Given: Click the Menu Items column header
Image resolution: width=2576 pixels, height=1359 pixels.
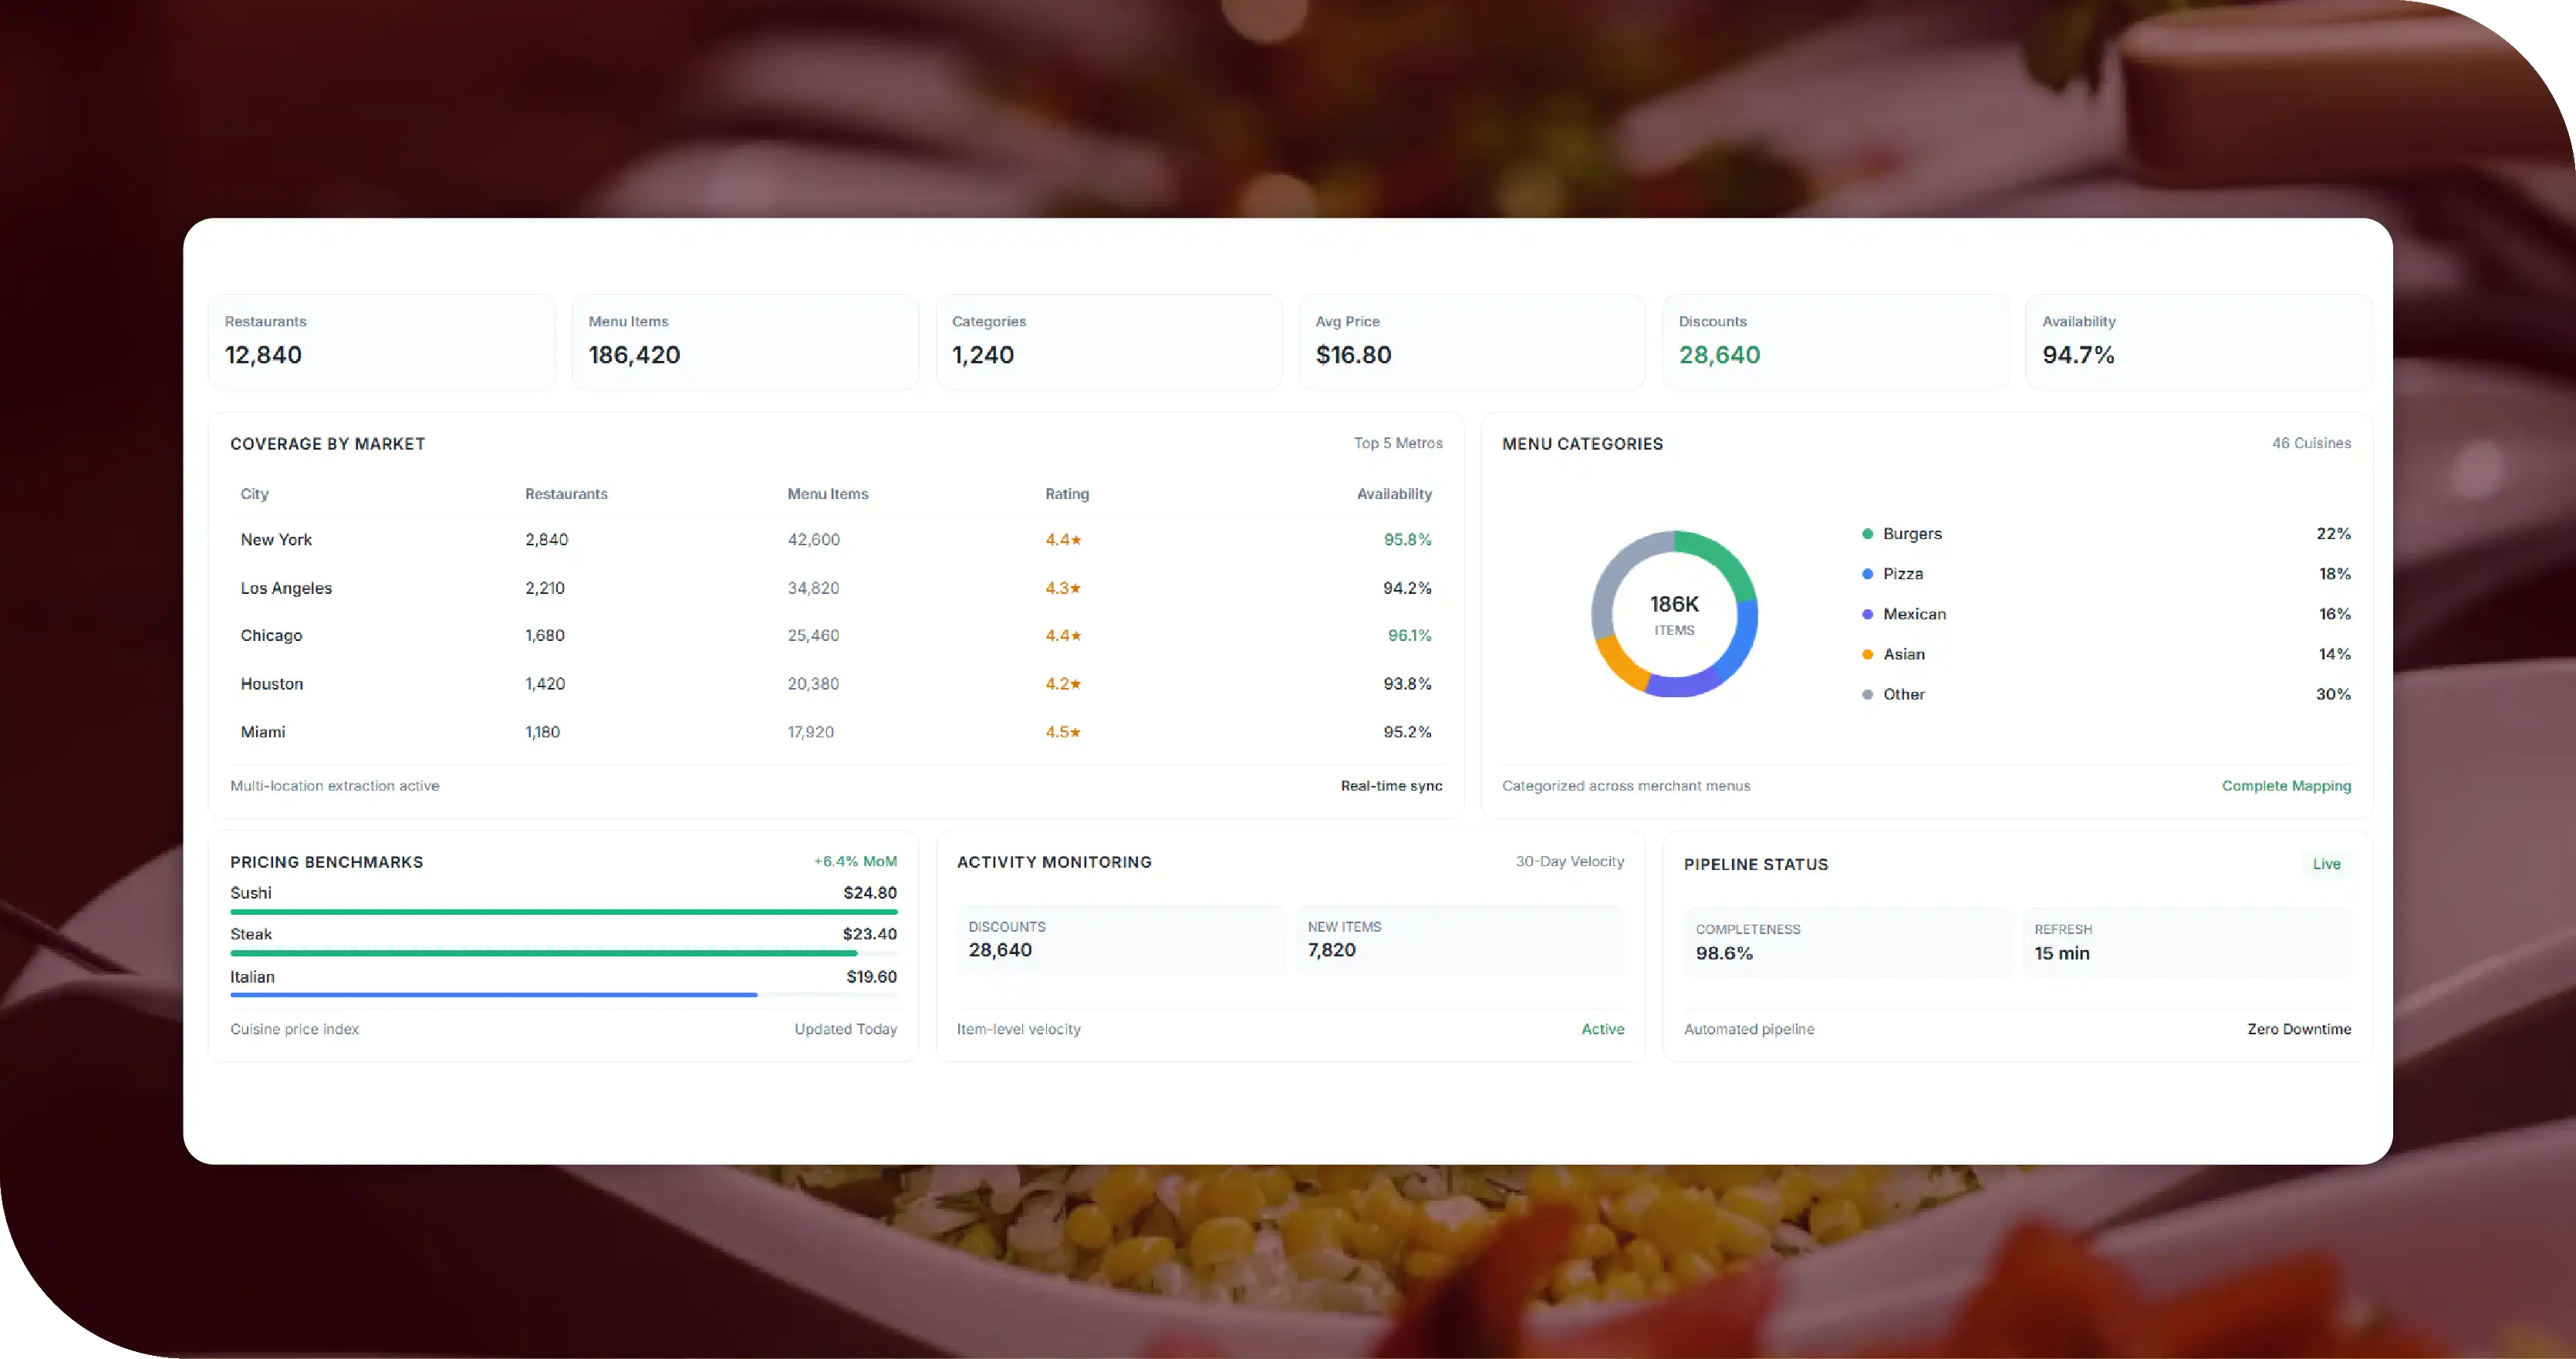Looking at the screenshot, I should pos(828,494).
